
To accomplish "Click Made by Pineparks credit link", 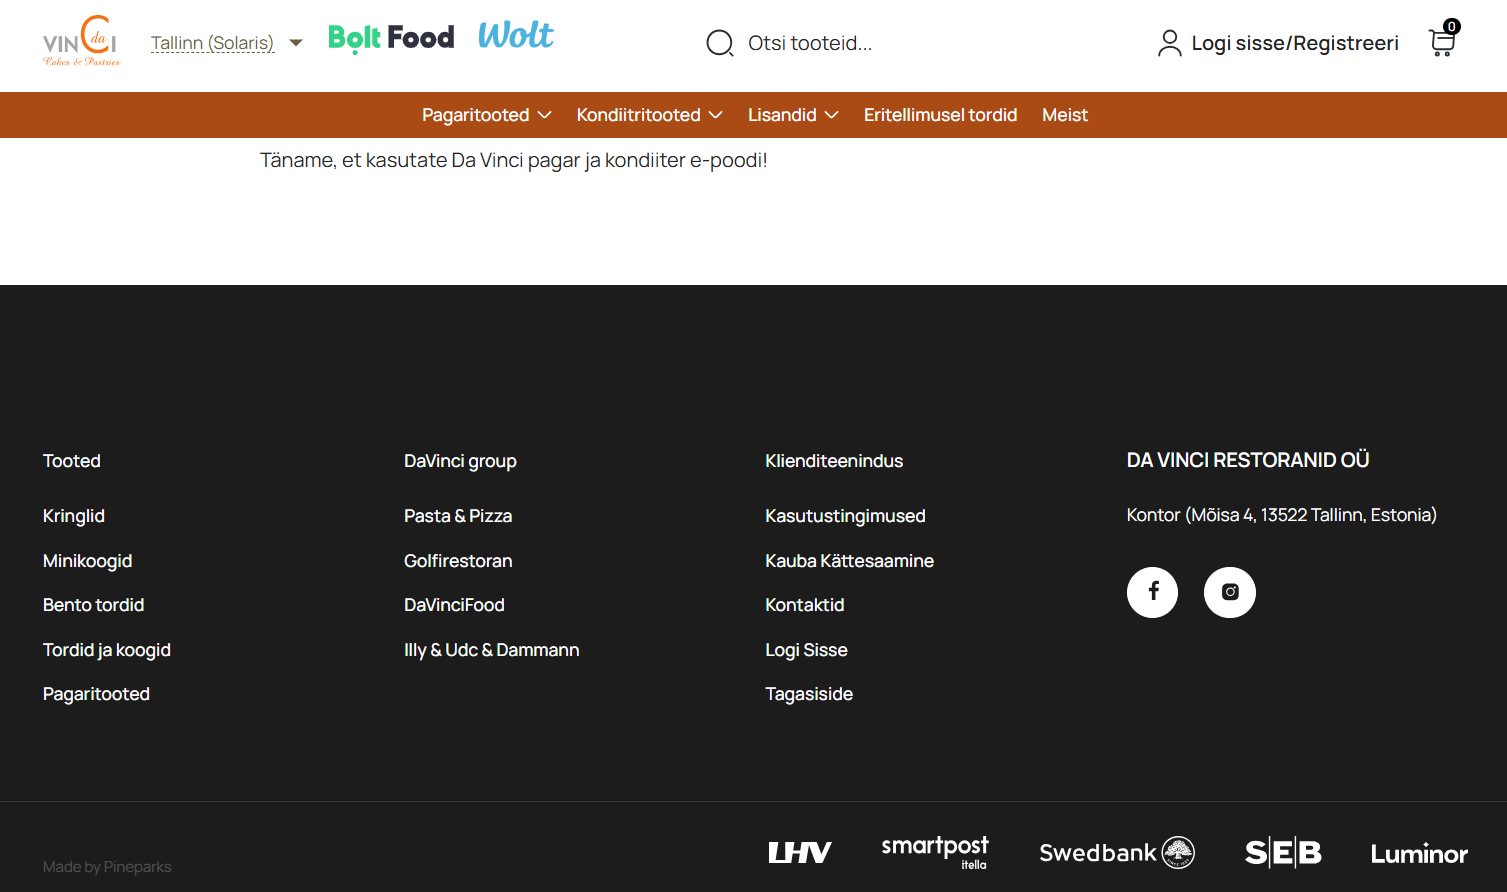I will coord(107,867).
